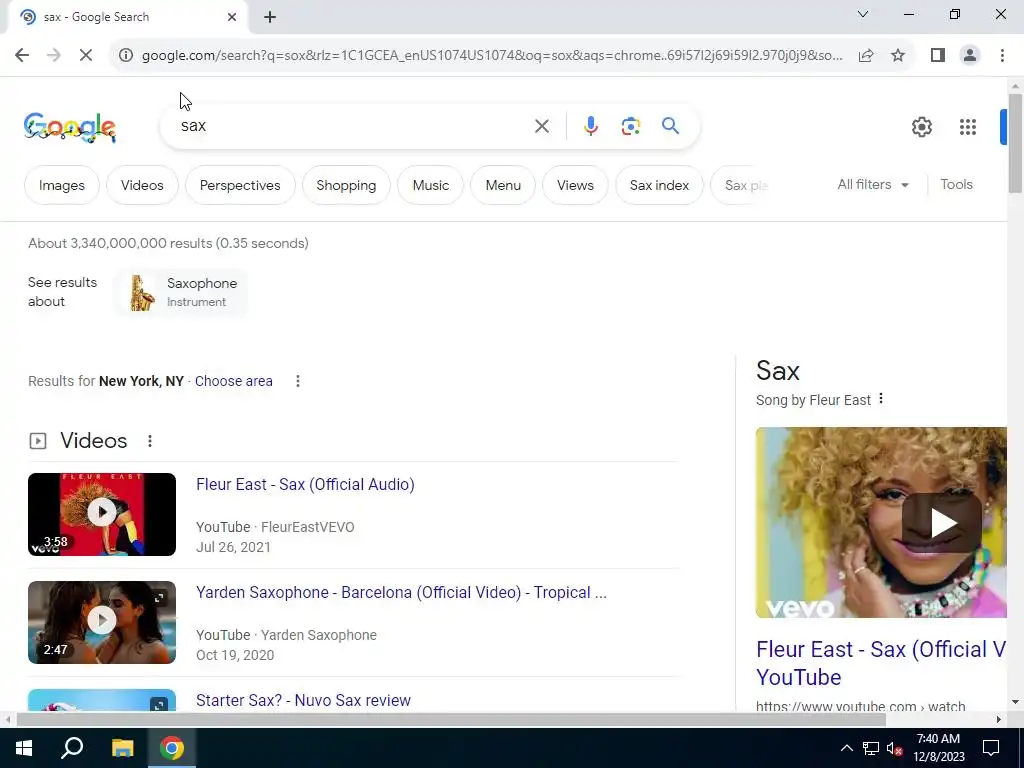Submit search with magnifier icon
Image resolution: width=1024 pixels, height=768 pixels.
point(670,125)
